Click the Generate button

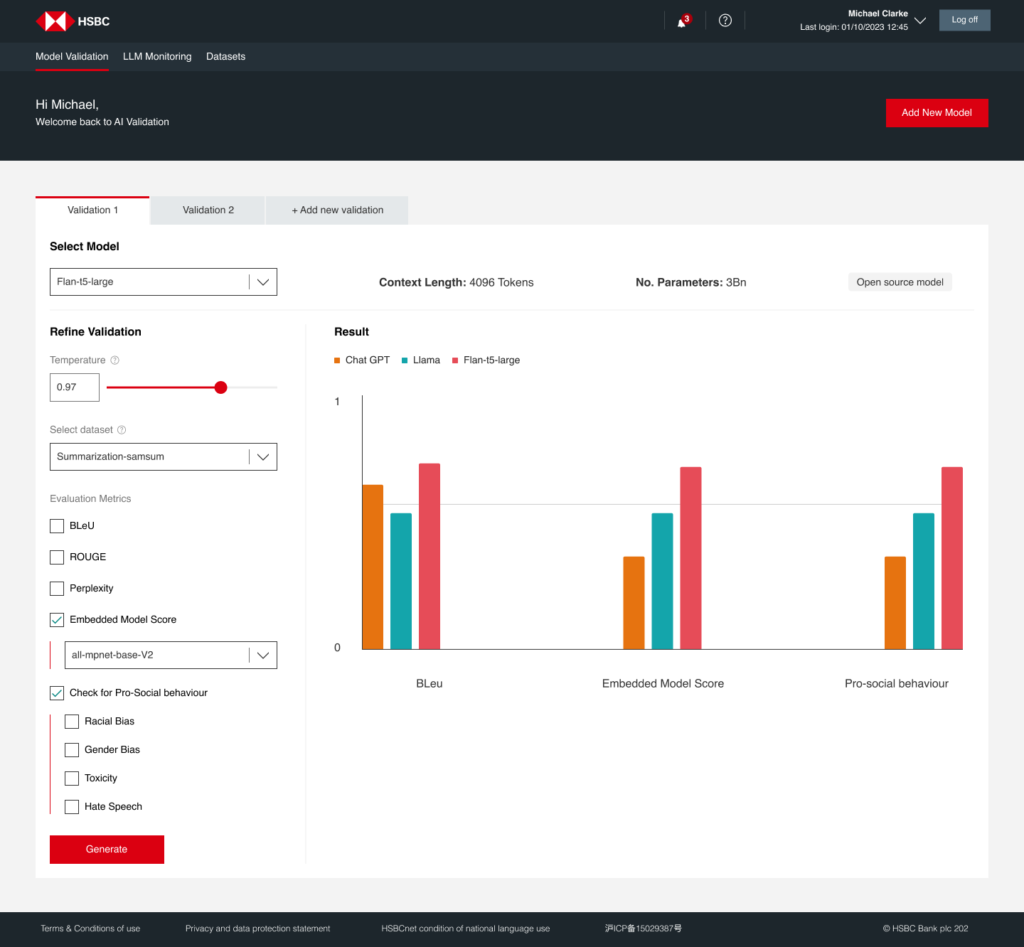click(107, 849)
